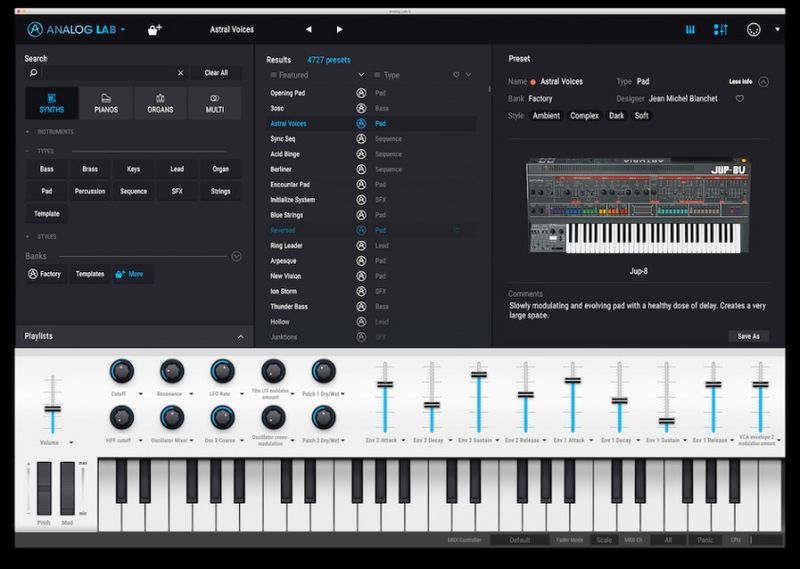Click the Mod wheel

[67, 488]
